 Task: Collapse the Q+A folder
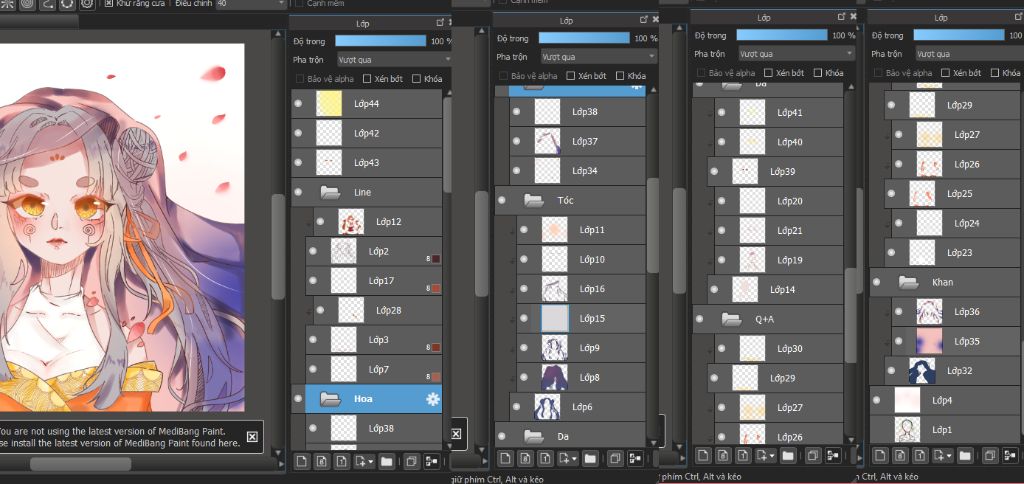[731, 319]
